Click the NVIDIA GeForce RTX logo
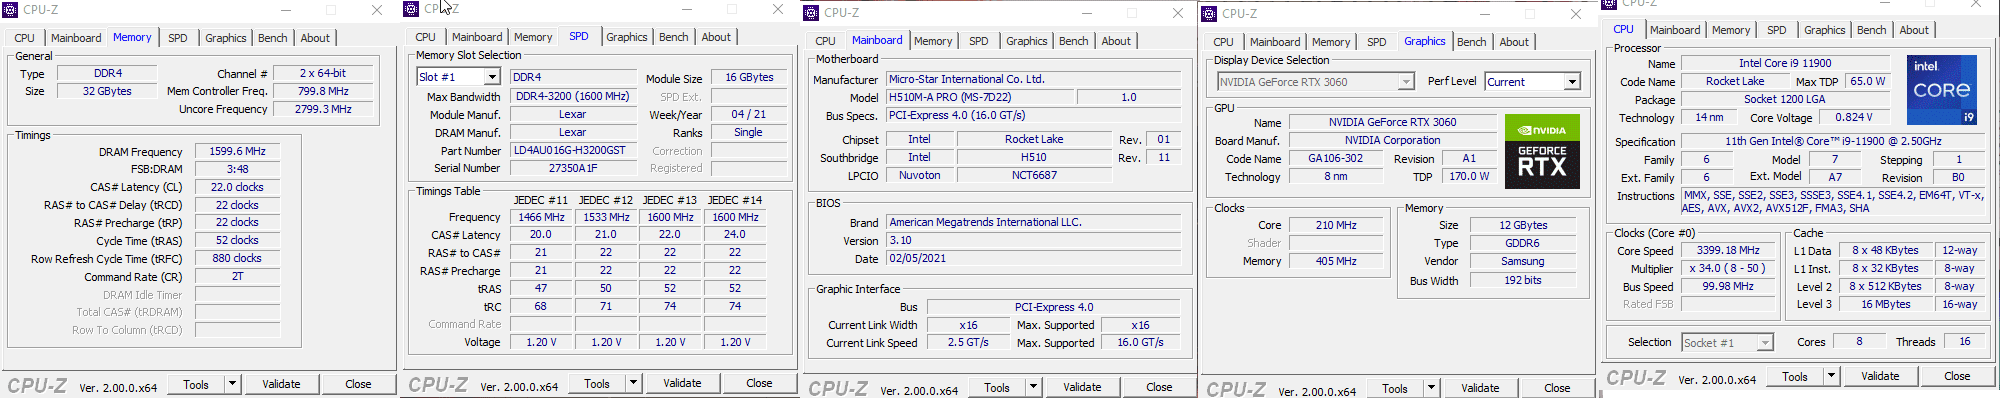This screenshot has height=398, width=2000. (x=1542, y=151)
